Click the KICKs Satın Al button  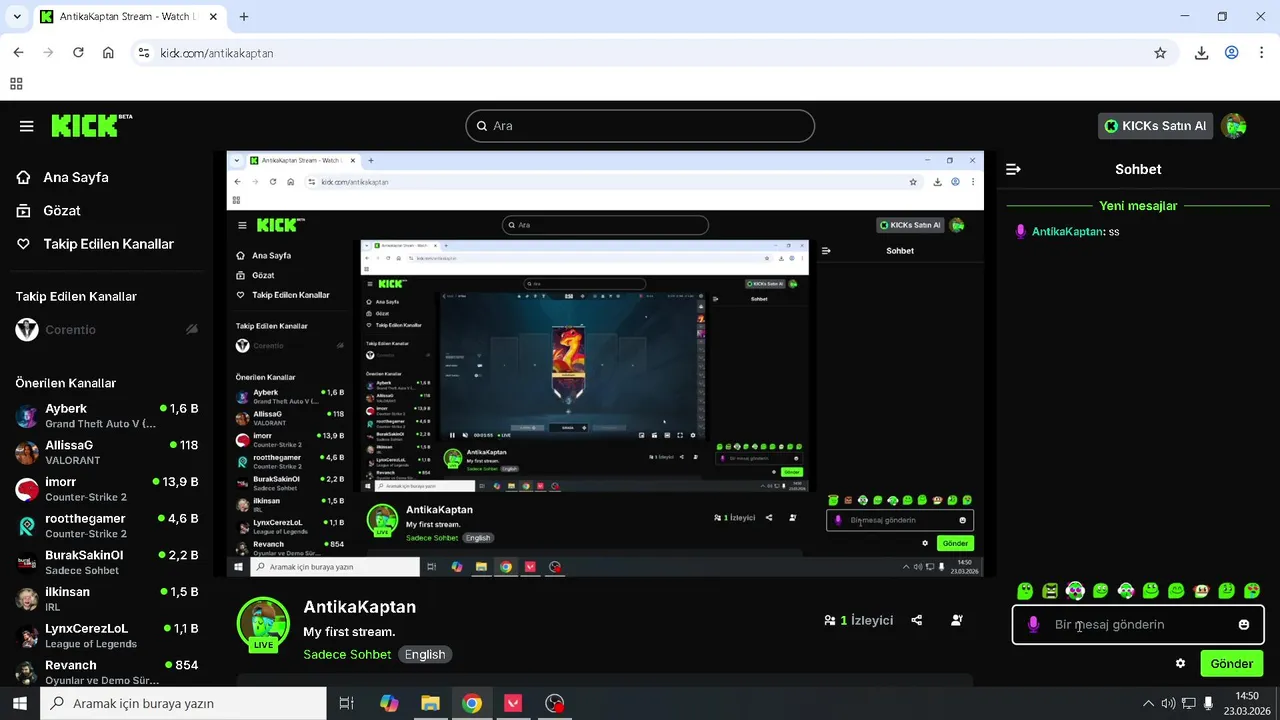[x=1155, y=126]
